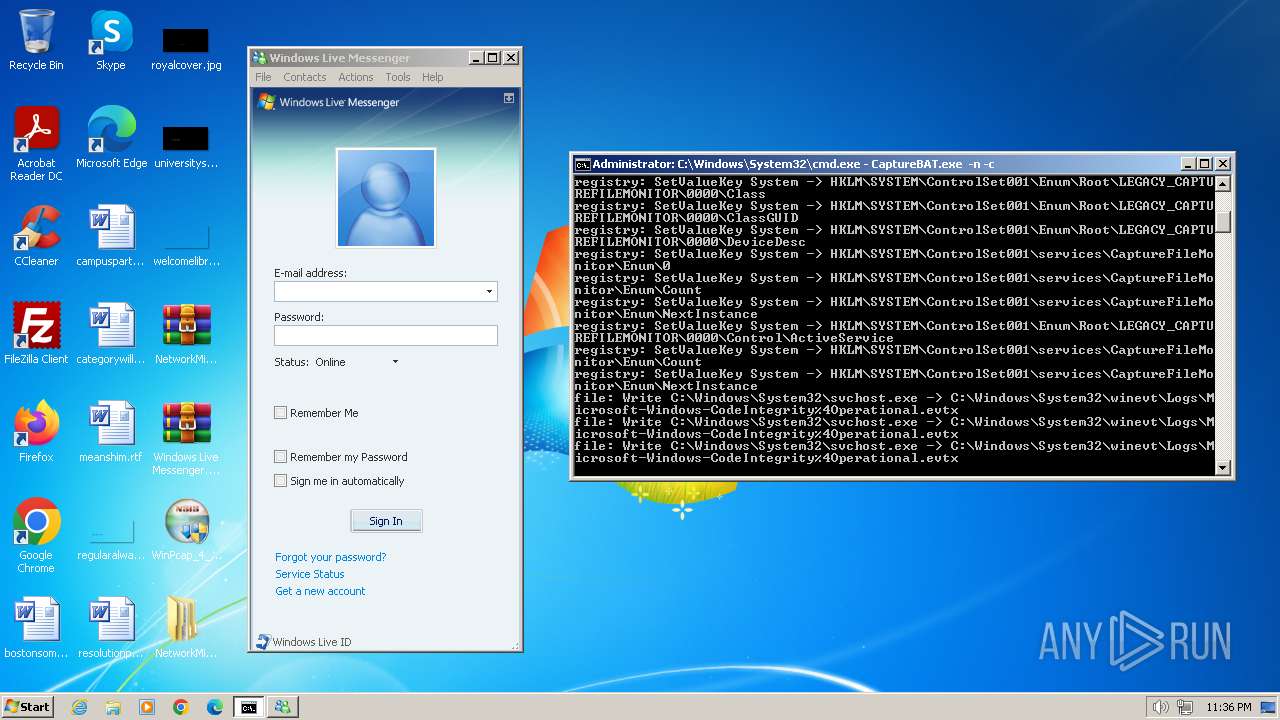Open the Service Status link
The height and width of the screenshot is (720, 1280).
coord(310,574)
